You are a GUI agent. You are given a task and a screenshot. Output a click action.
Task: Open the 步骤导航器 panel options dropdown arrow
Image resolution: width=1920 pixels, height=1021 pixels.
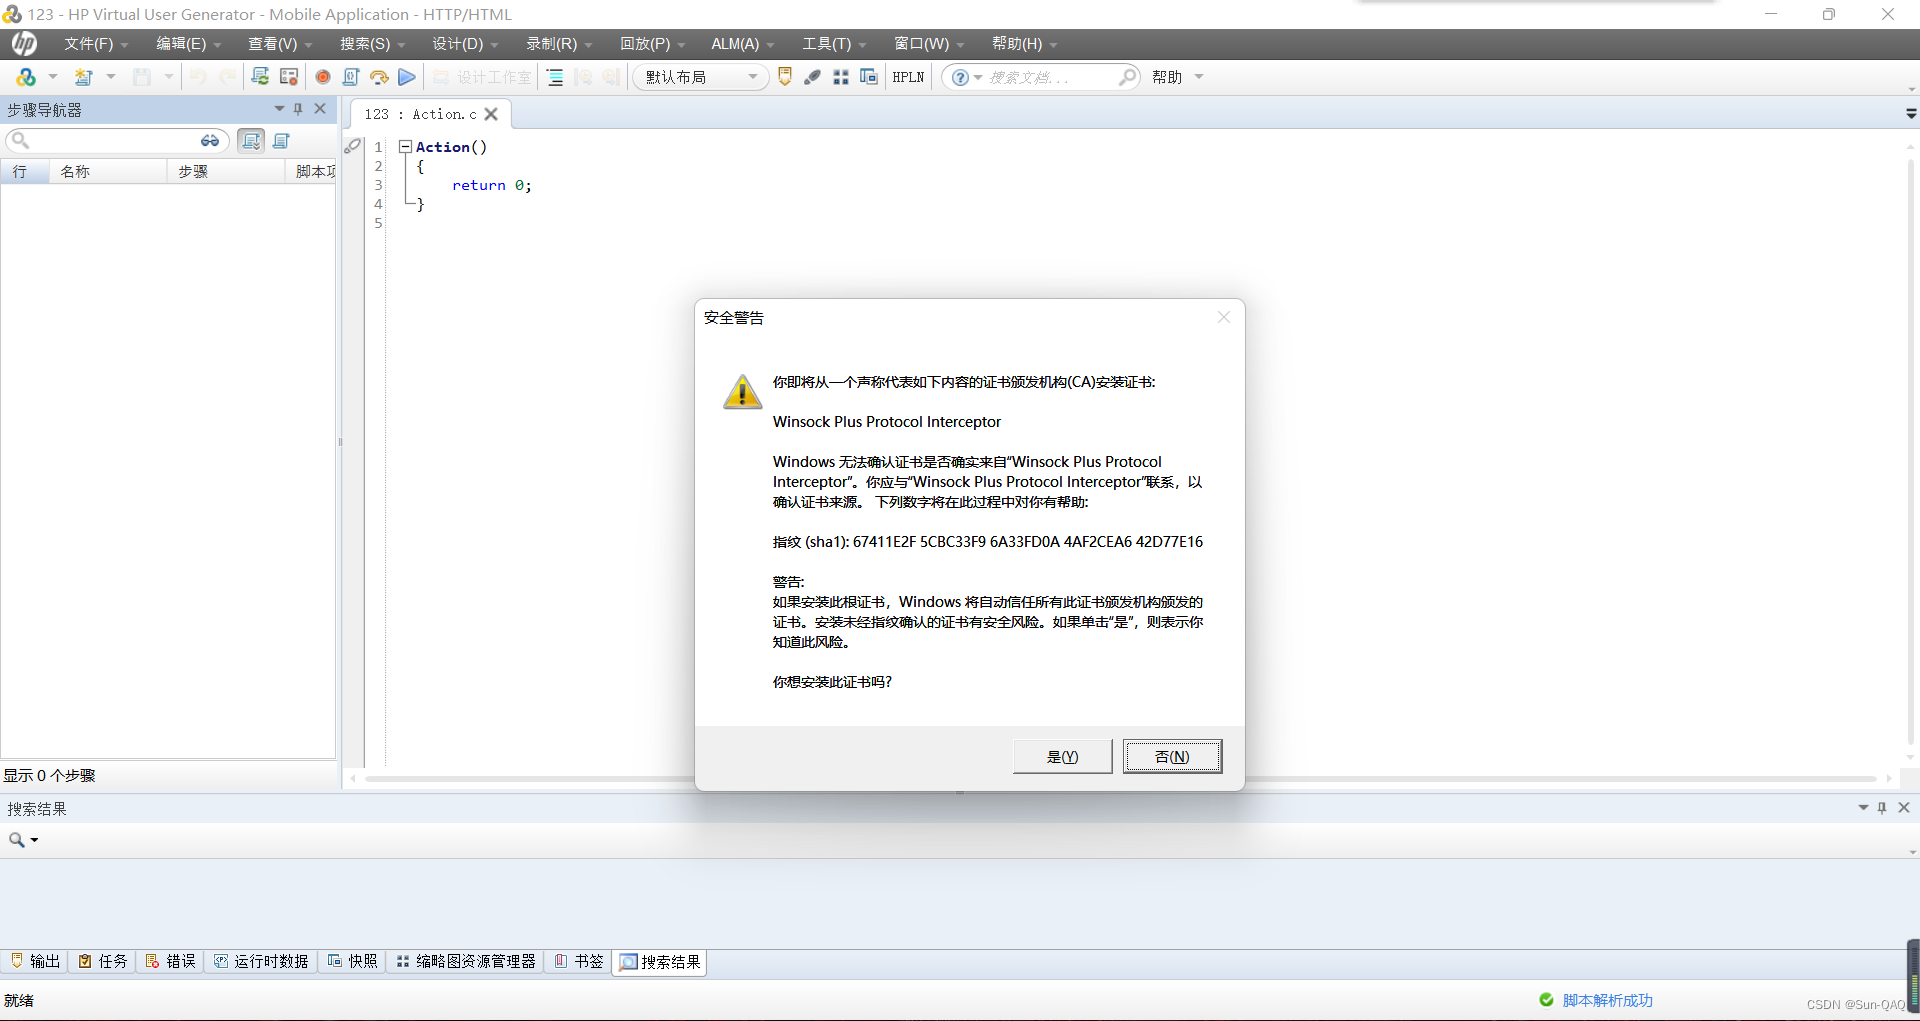click(279, 109)
